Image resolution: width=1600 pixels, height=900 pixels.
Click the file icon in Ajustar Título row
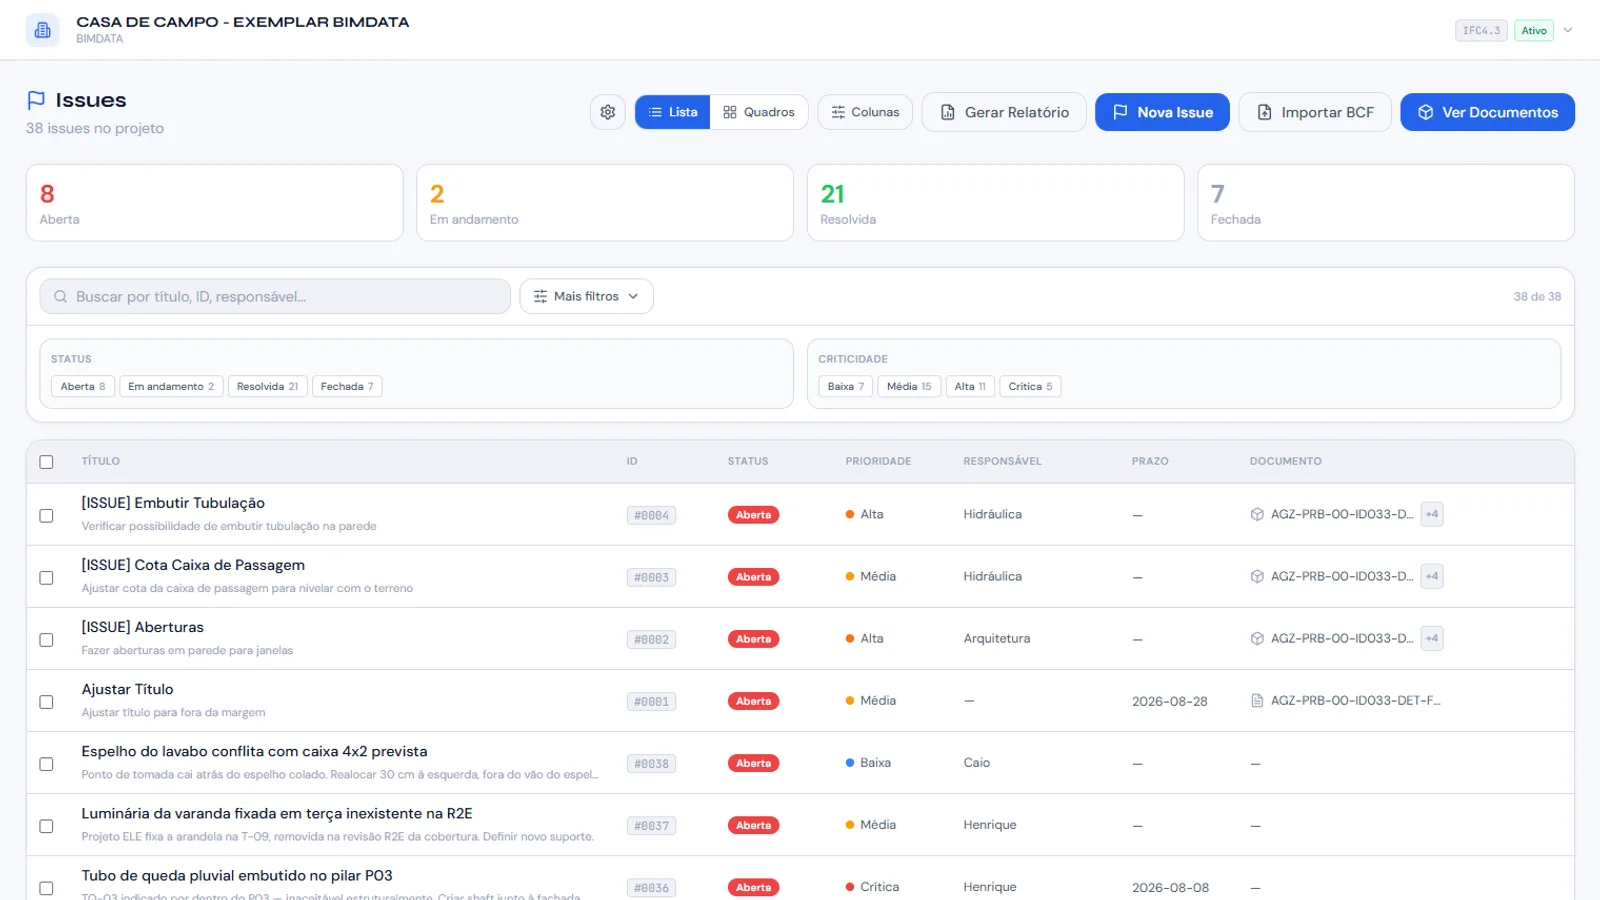click(x=1257, y=700)
